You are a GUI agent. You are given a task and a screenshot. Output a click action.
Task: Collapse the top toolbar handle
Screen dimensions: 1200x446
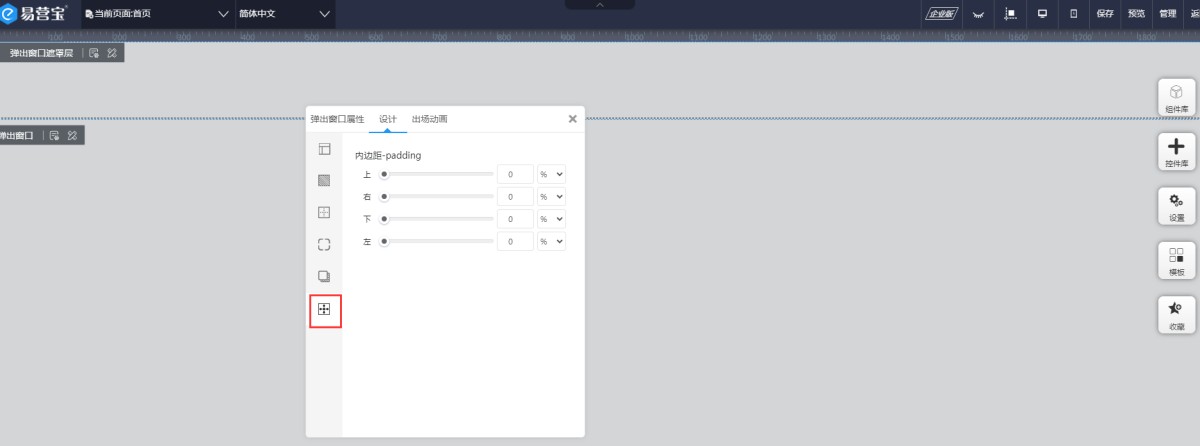pos(600,5)
